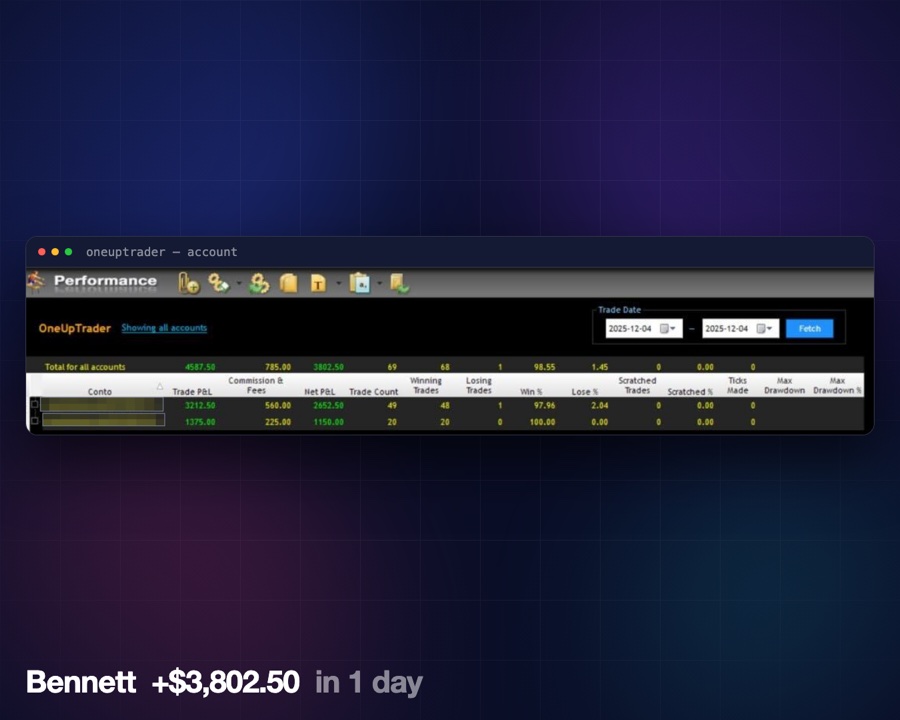
Task: Click the Performance window title text
Action: click(105, 281)
